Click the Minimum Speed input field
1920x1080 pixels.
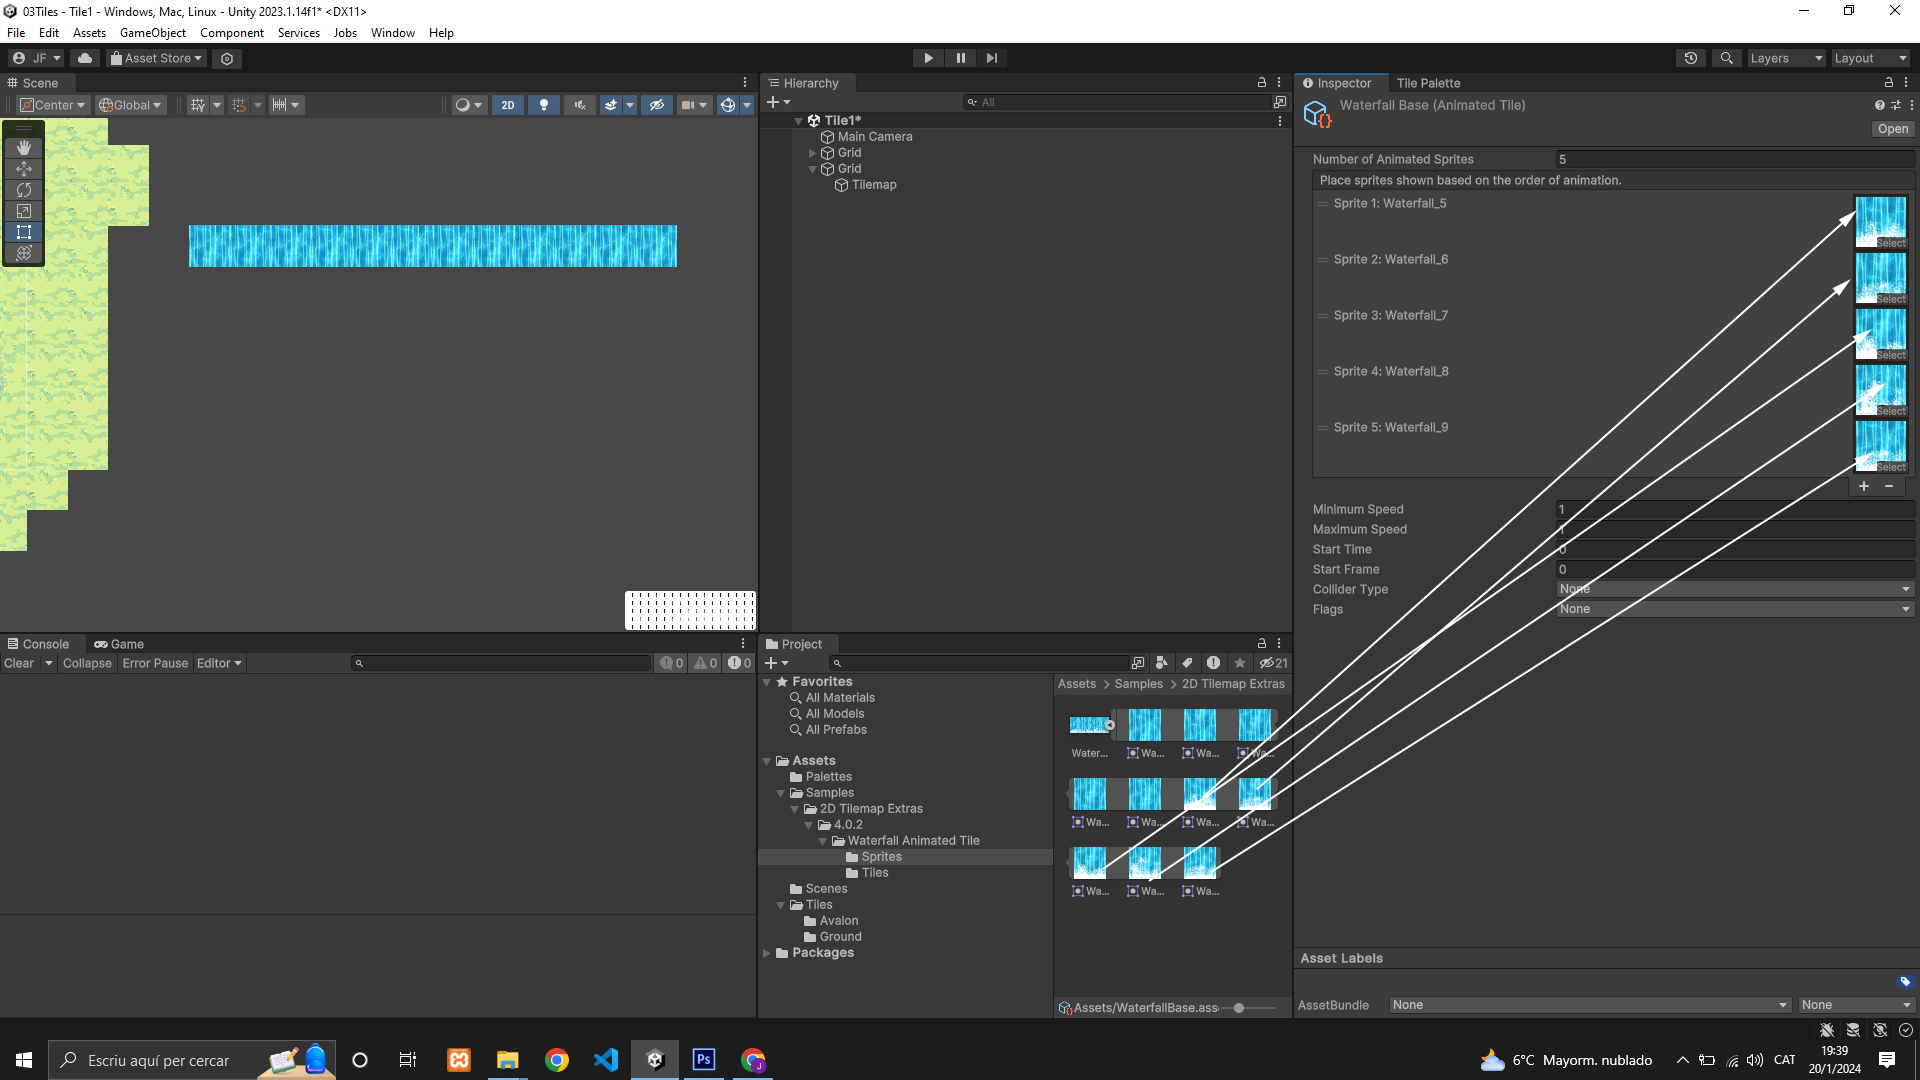pos(1735,509)
